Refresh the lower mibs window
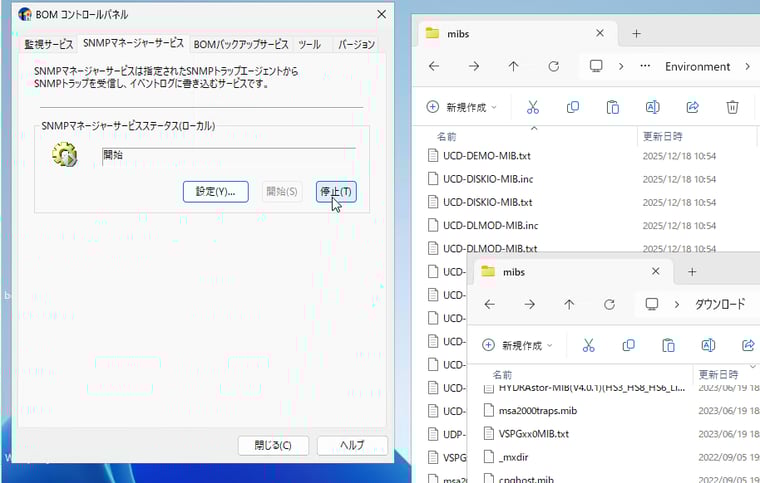The image size is (760, 483). click(609, 305)
